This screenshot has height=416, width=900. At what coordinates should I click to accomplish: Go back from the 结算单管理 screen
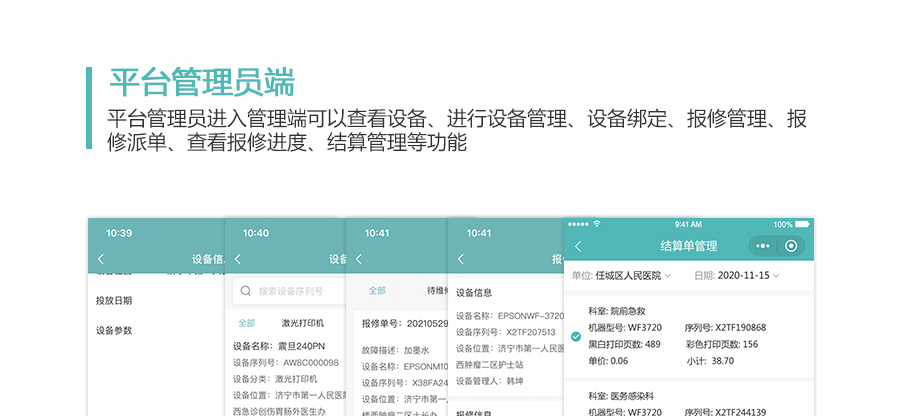click(578, 246)
